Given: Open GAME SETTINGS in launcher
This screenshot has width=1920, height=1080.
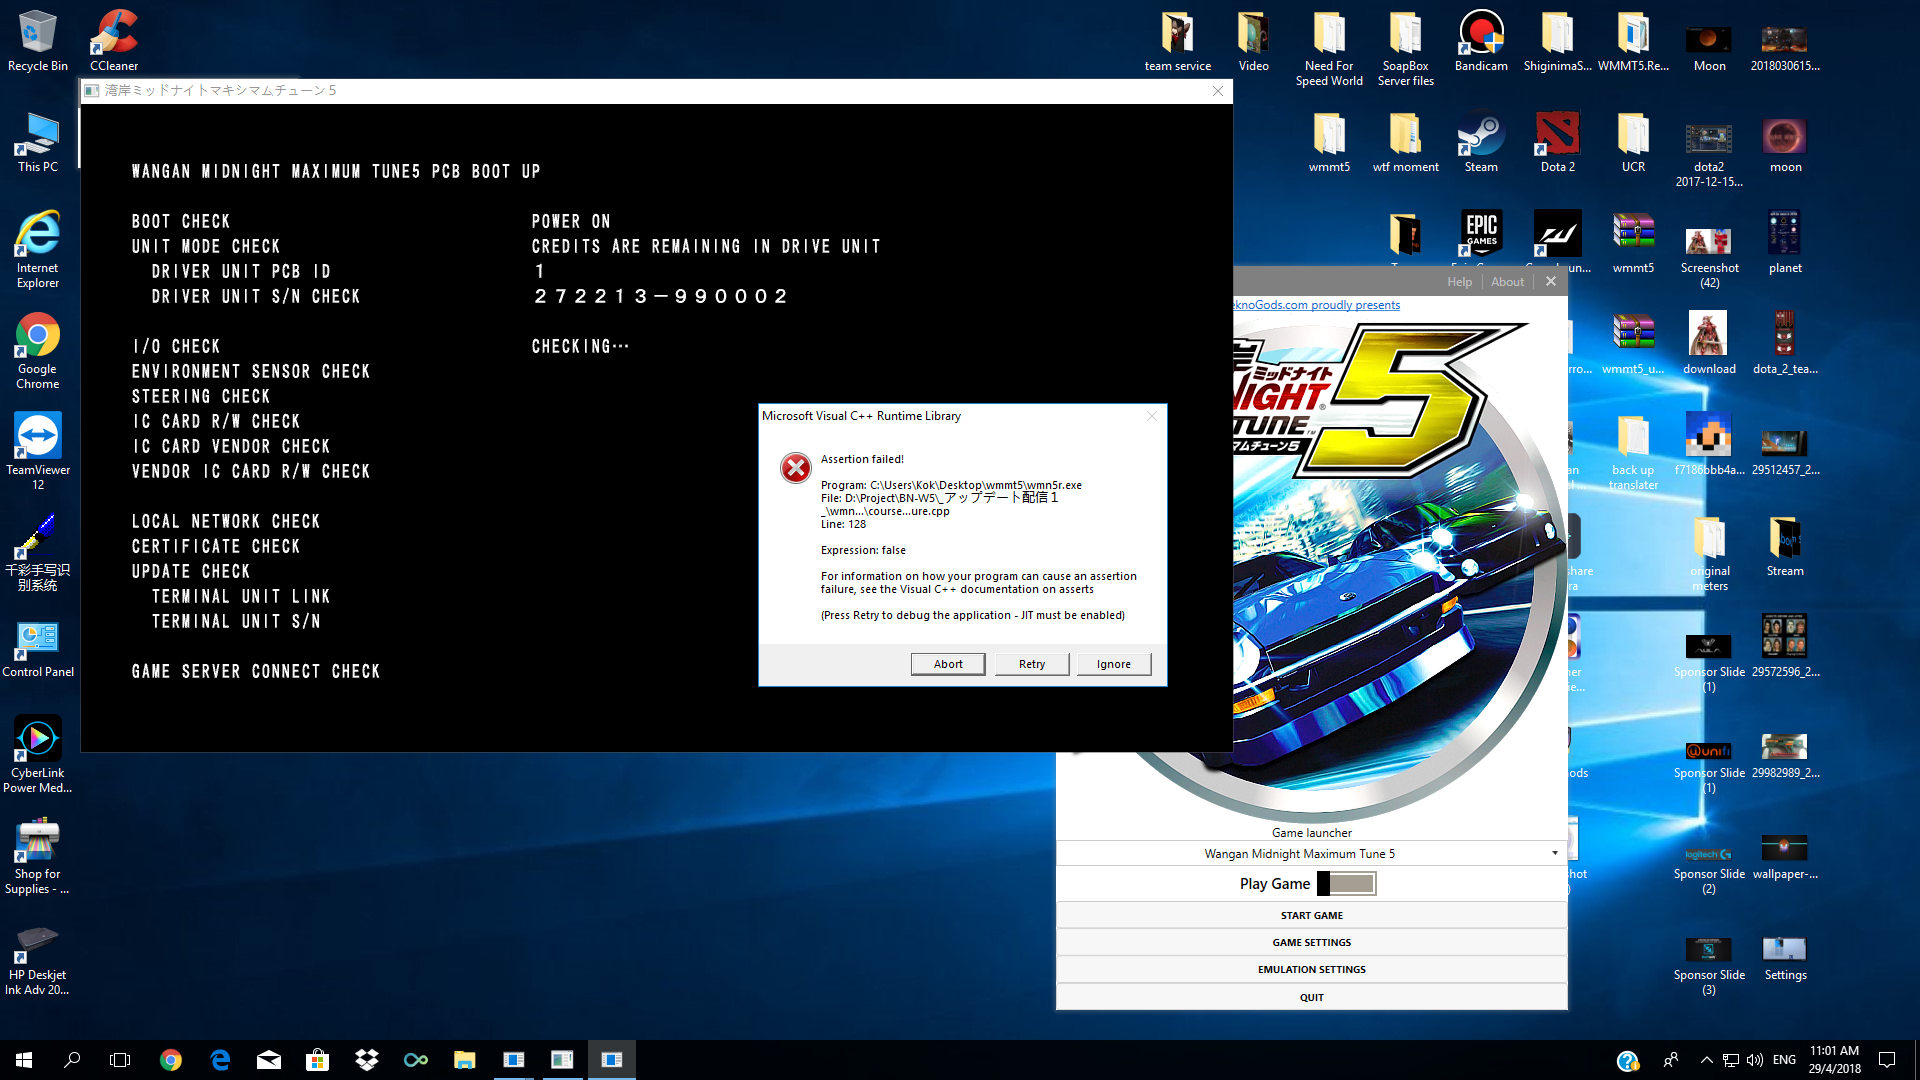Looking at the screenshot, I should pos(1311,942).
